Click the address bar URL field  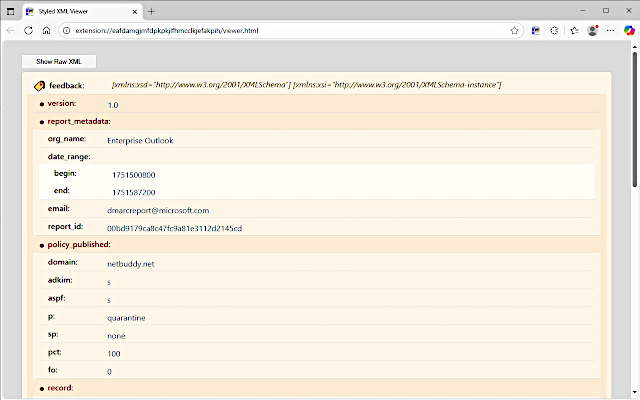click(290, 31)
